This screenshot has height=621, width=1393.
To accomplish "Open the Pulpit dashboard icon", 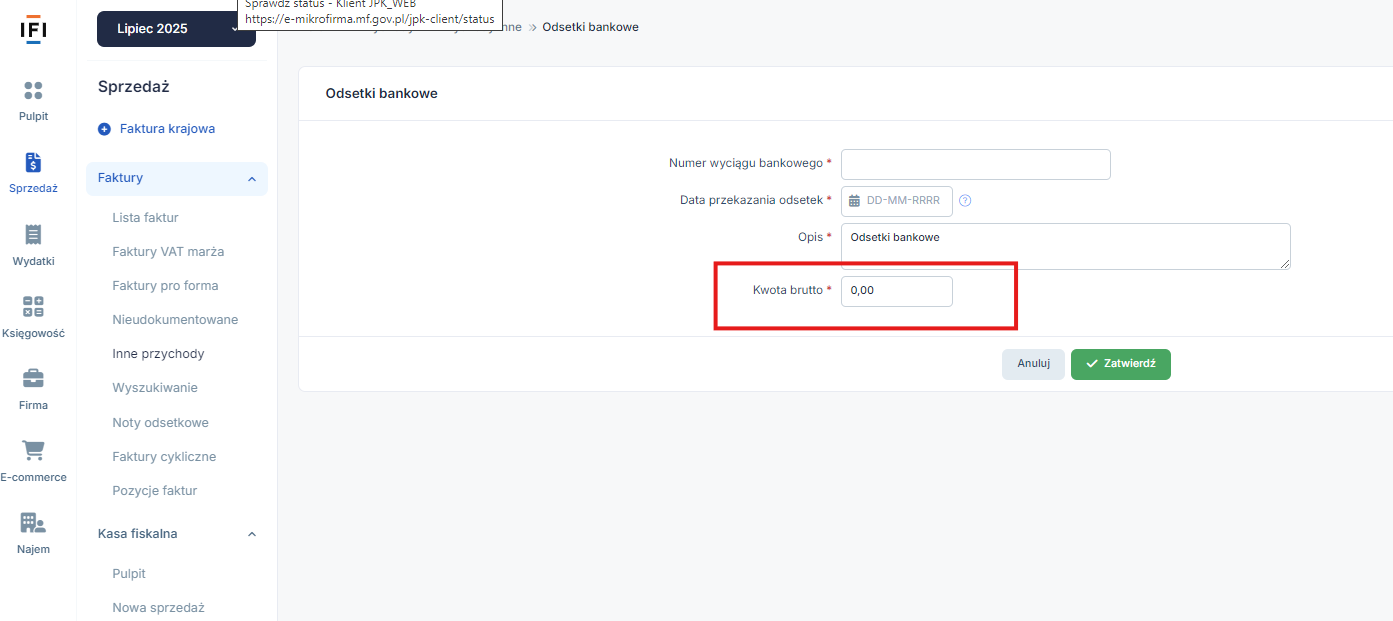I will (x=33, y=91).
